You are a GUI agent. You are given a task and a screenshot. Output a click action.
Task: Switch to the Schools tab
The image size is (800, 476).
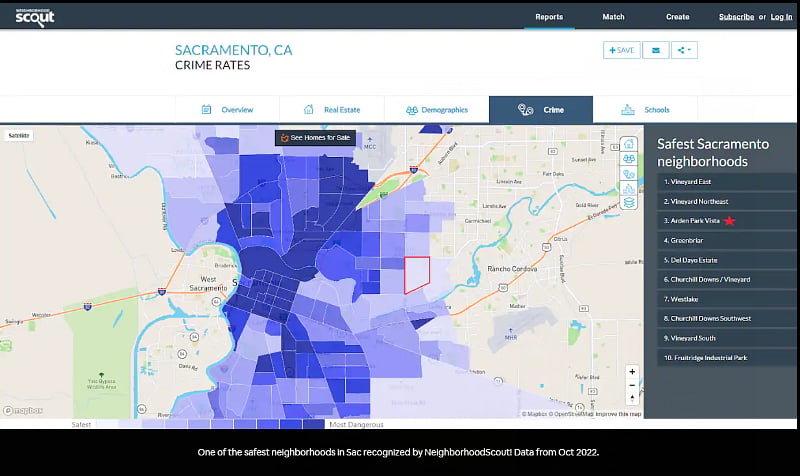coord(645,110)
